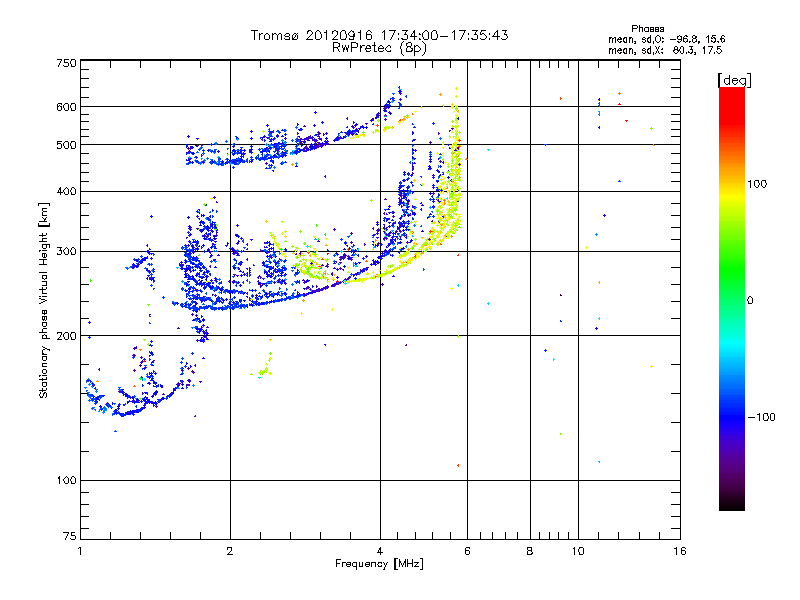The image size is (800, 600).
Task: Click the 'Phases' header label
Action: click(647, 29)
